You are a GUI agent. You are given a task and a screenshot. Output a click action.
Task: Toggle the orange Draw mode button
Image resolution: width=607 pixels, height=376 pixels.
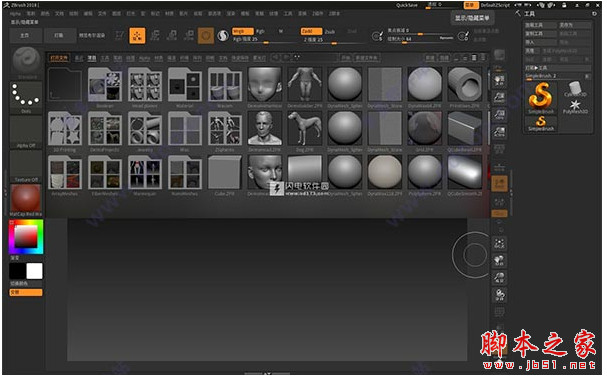(137, 35)
